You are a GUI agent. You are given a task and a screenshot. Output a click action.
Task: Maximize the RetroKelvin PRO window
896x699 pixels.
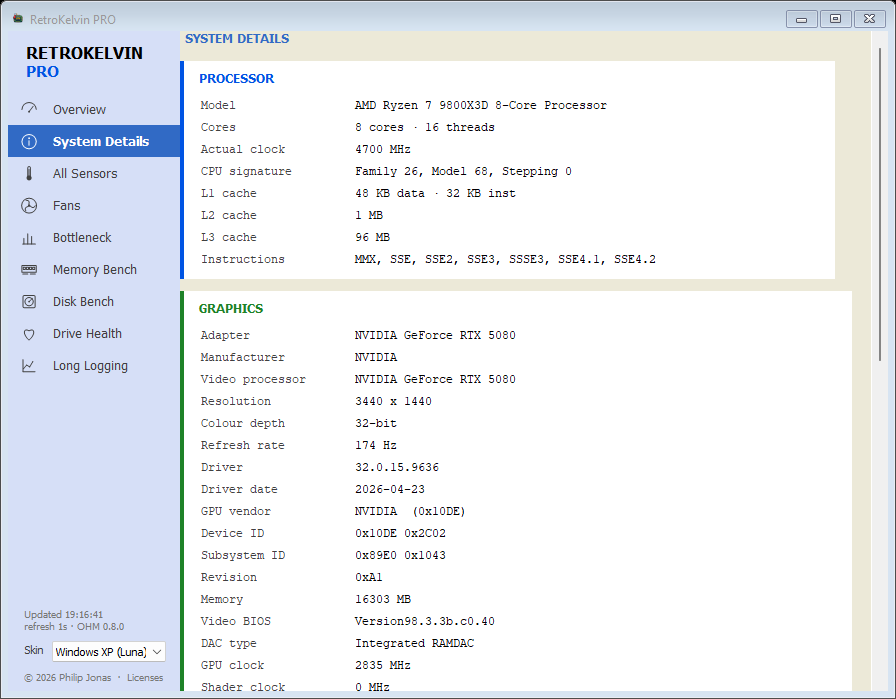pos(835,19)
